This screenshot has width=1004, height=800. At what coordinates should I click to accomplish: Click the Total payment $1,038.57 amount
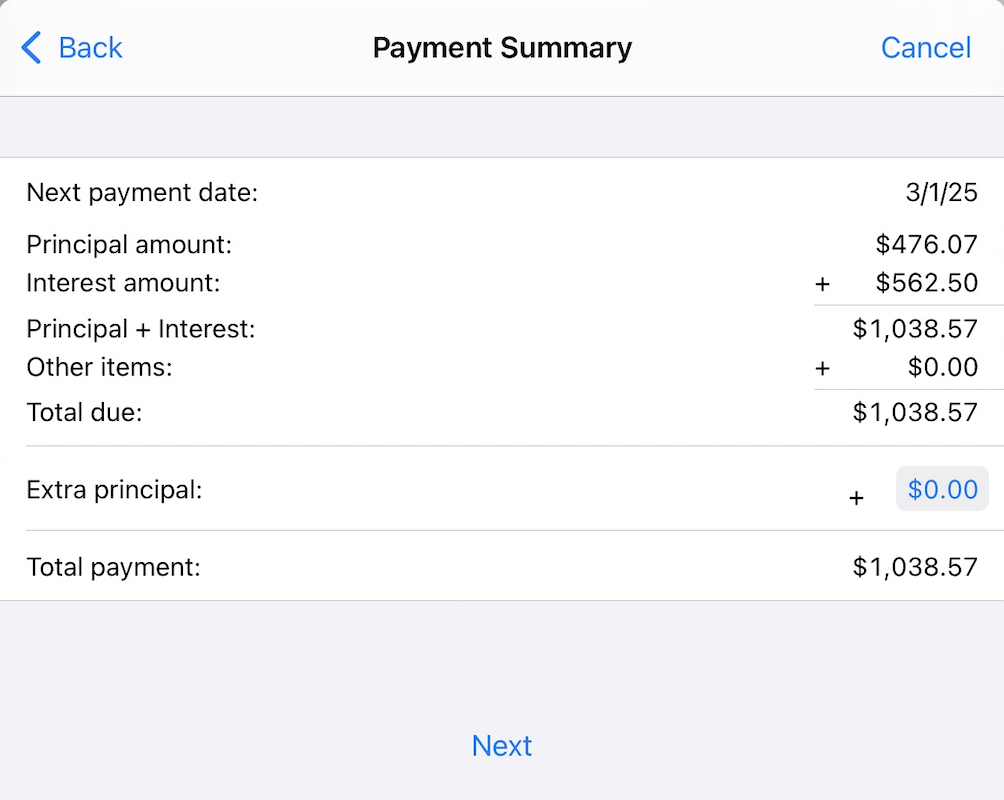tap(915, 568)
